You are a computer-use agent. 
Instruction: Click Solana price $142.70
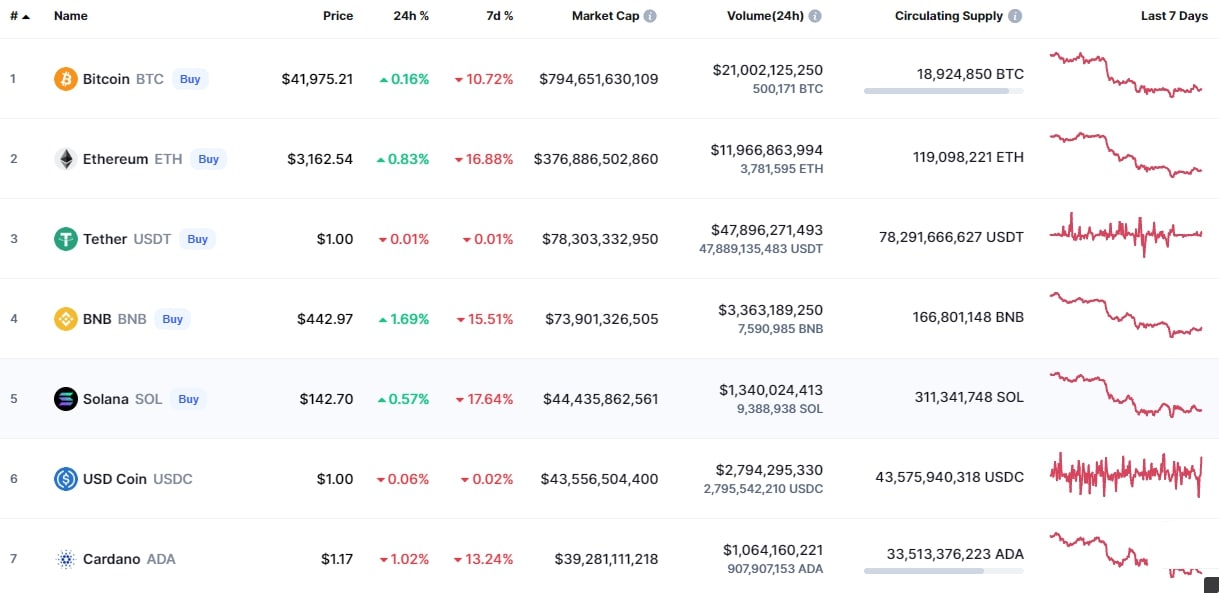pos(326,399)
